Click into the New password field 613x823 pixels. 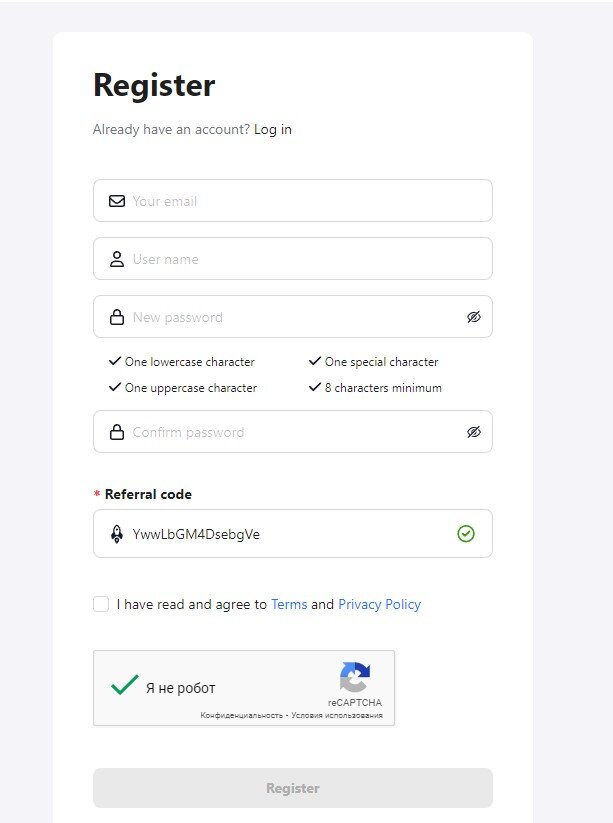tap(290, 317)
